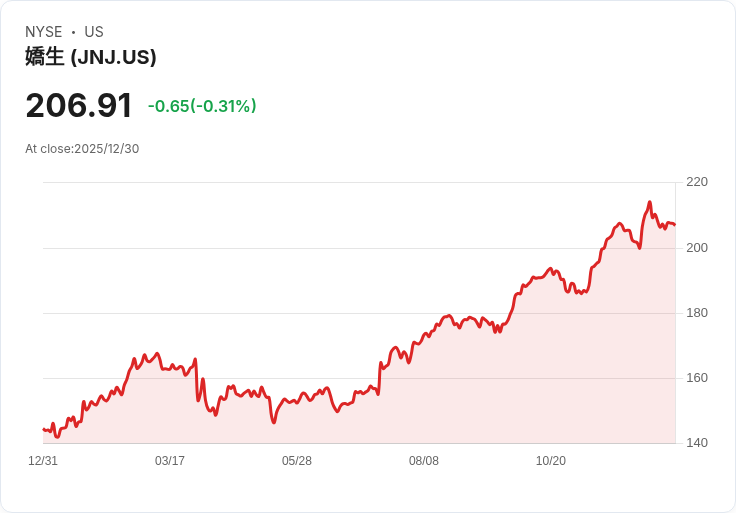This screenshot has height=513, width=736.
Task: Click the 03/17 date marker
Action: click(170, 461)
